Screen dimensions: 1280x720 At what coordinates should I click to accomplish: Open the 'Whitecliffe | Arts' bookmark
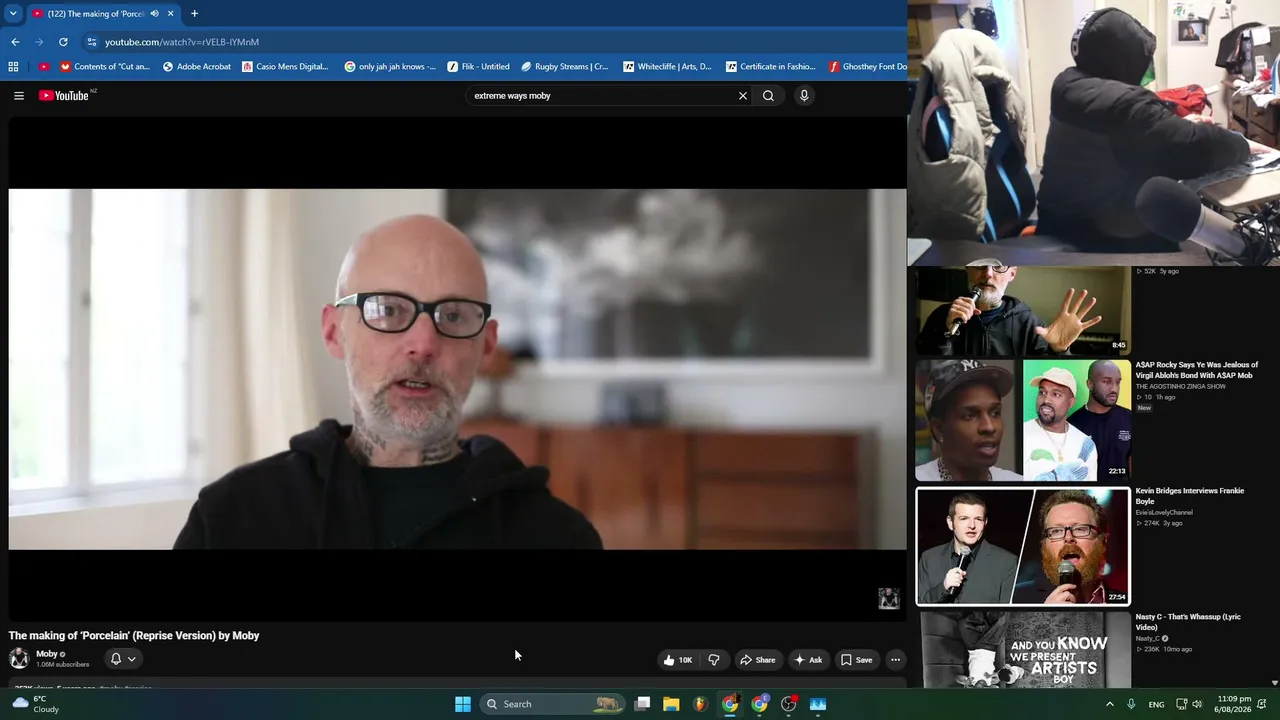tap(667, 67)
